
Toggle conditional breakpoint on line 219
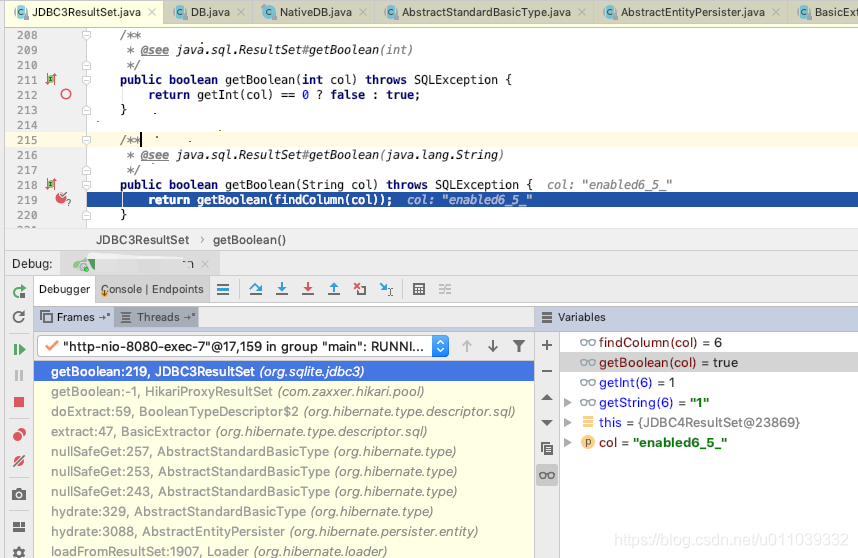[x=62, y=199]
